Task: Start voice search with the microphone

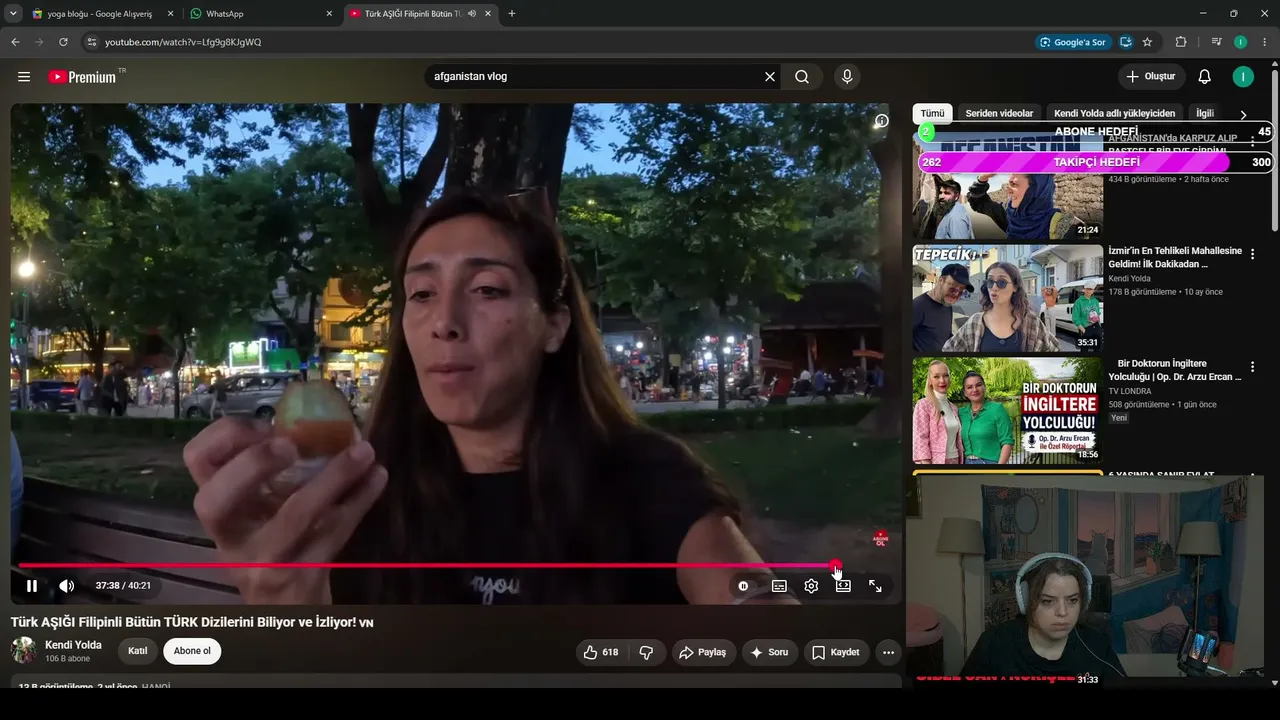Action: [x=847, y=77]
